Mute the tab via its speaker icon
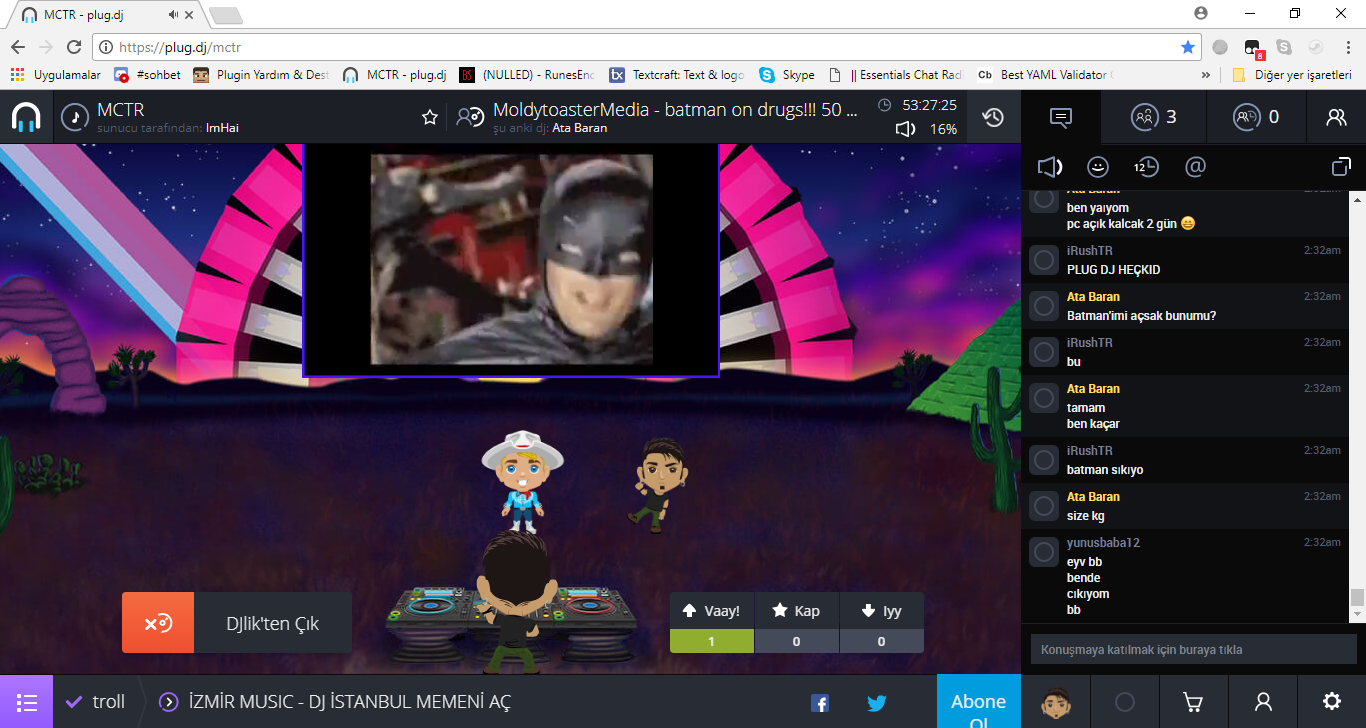This screenshot has height=728, width=1366. pos(174,15)
